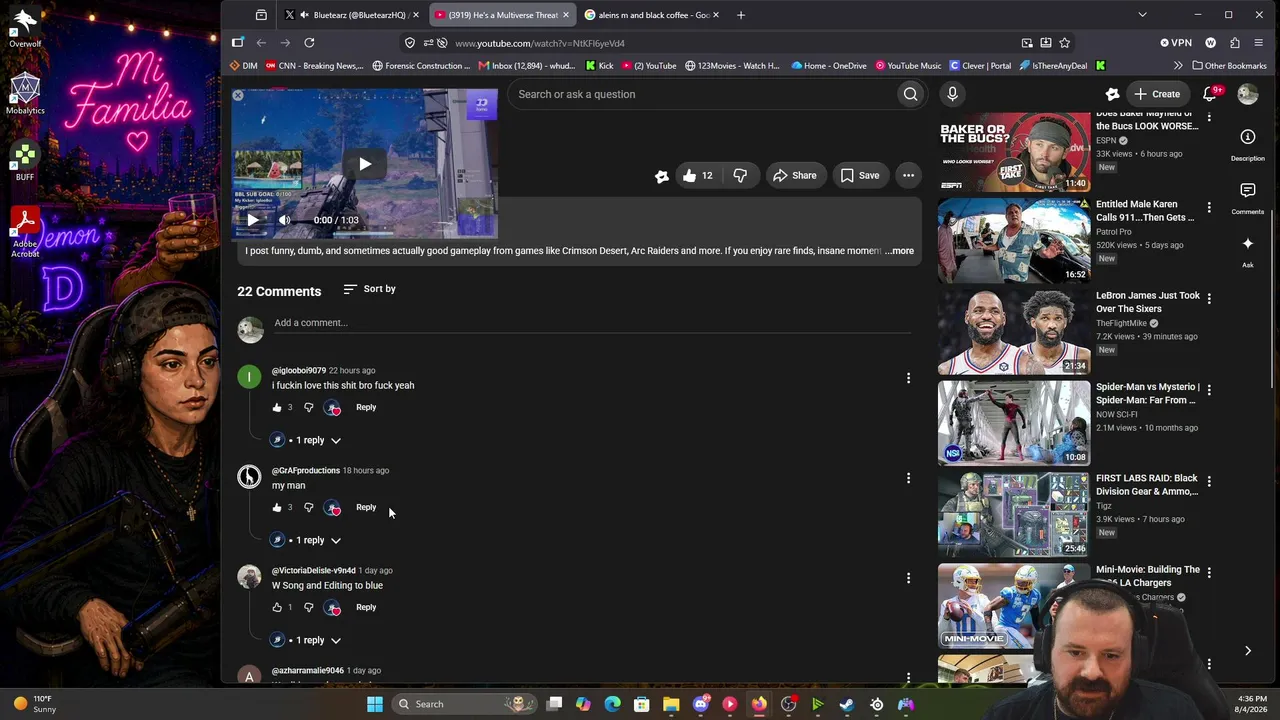1280x720 pixels.
Task: Share the video
Action: coord(794,175)
